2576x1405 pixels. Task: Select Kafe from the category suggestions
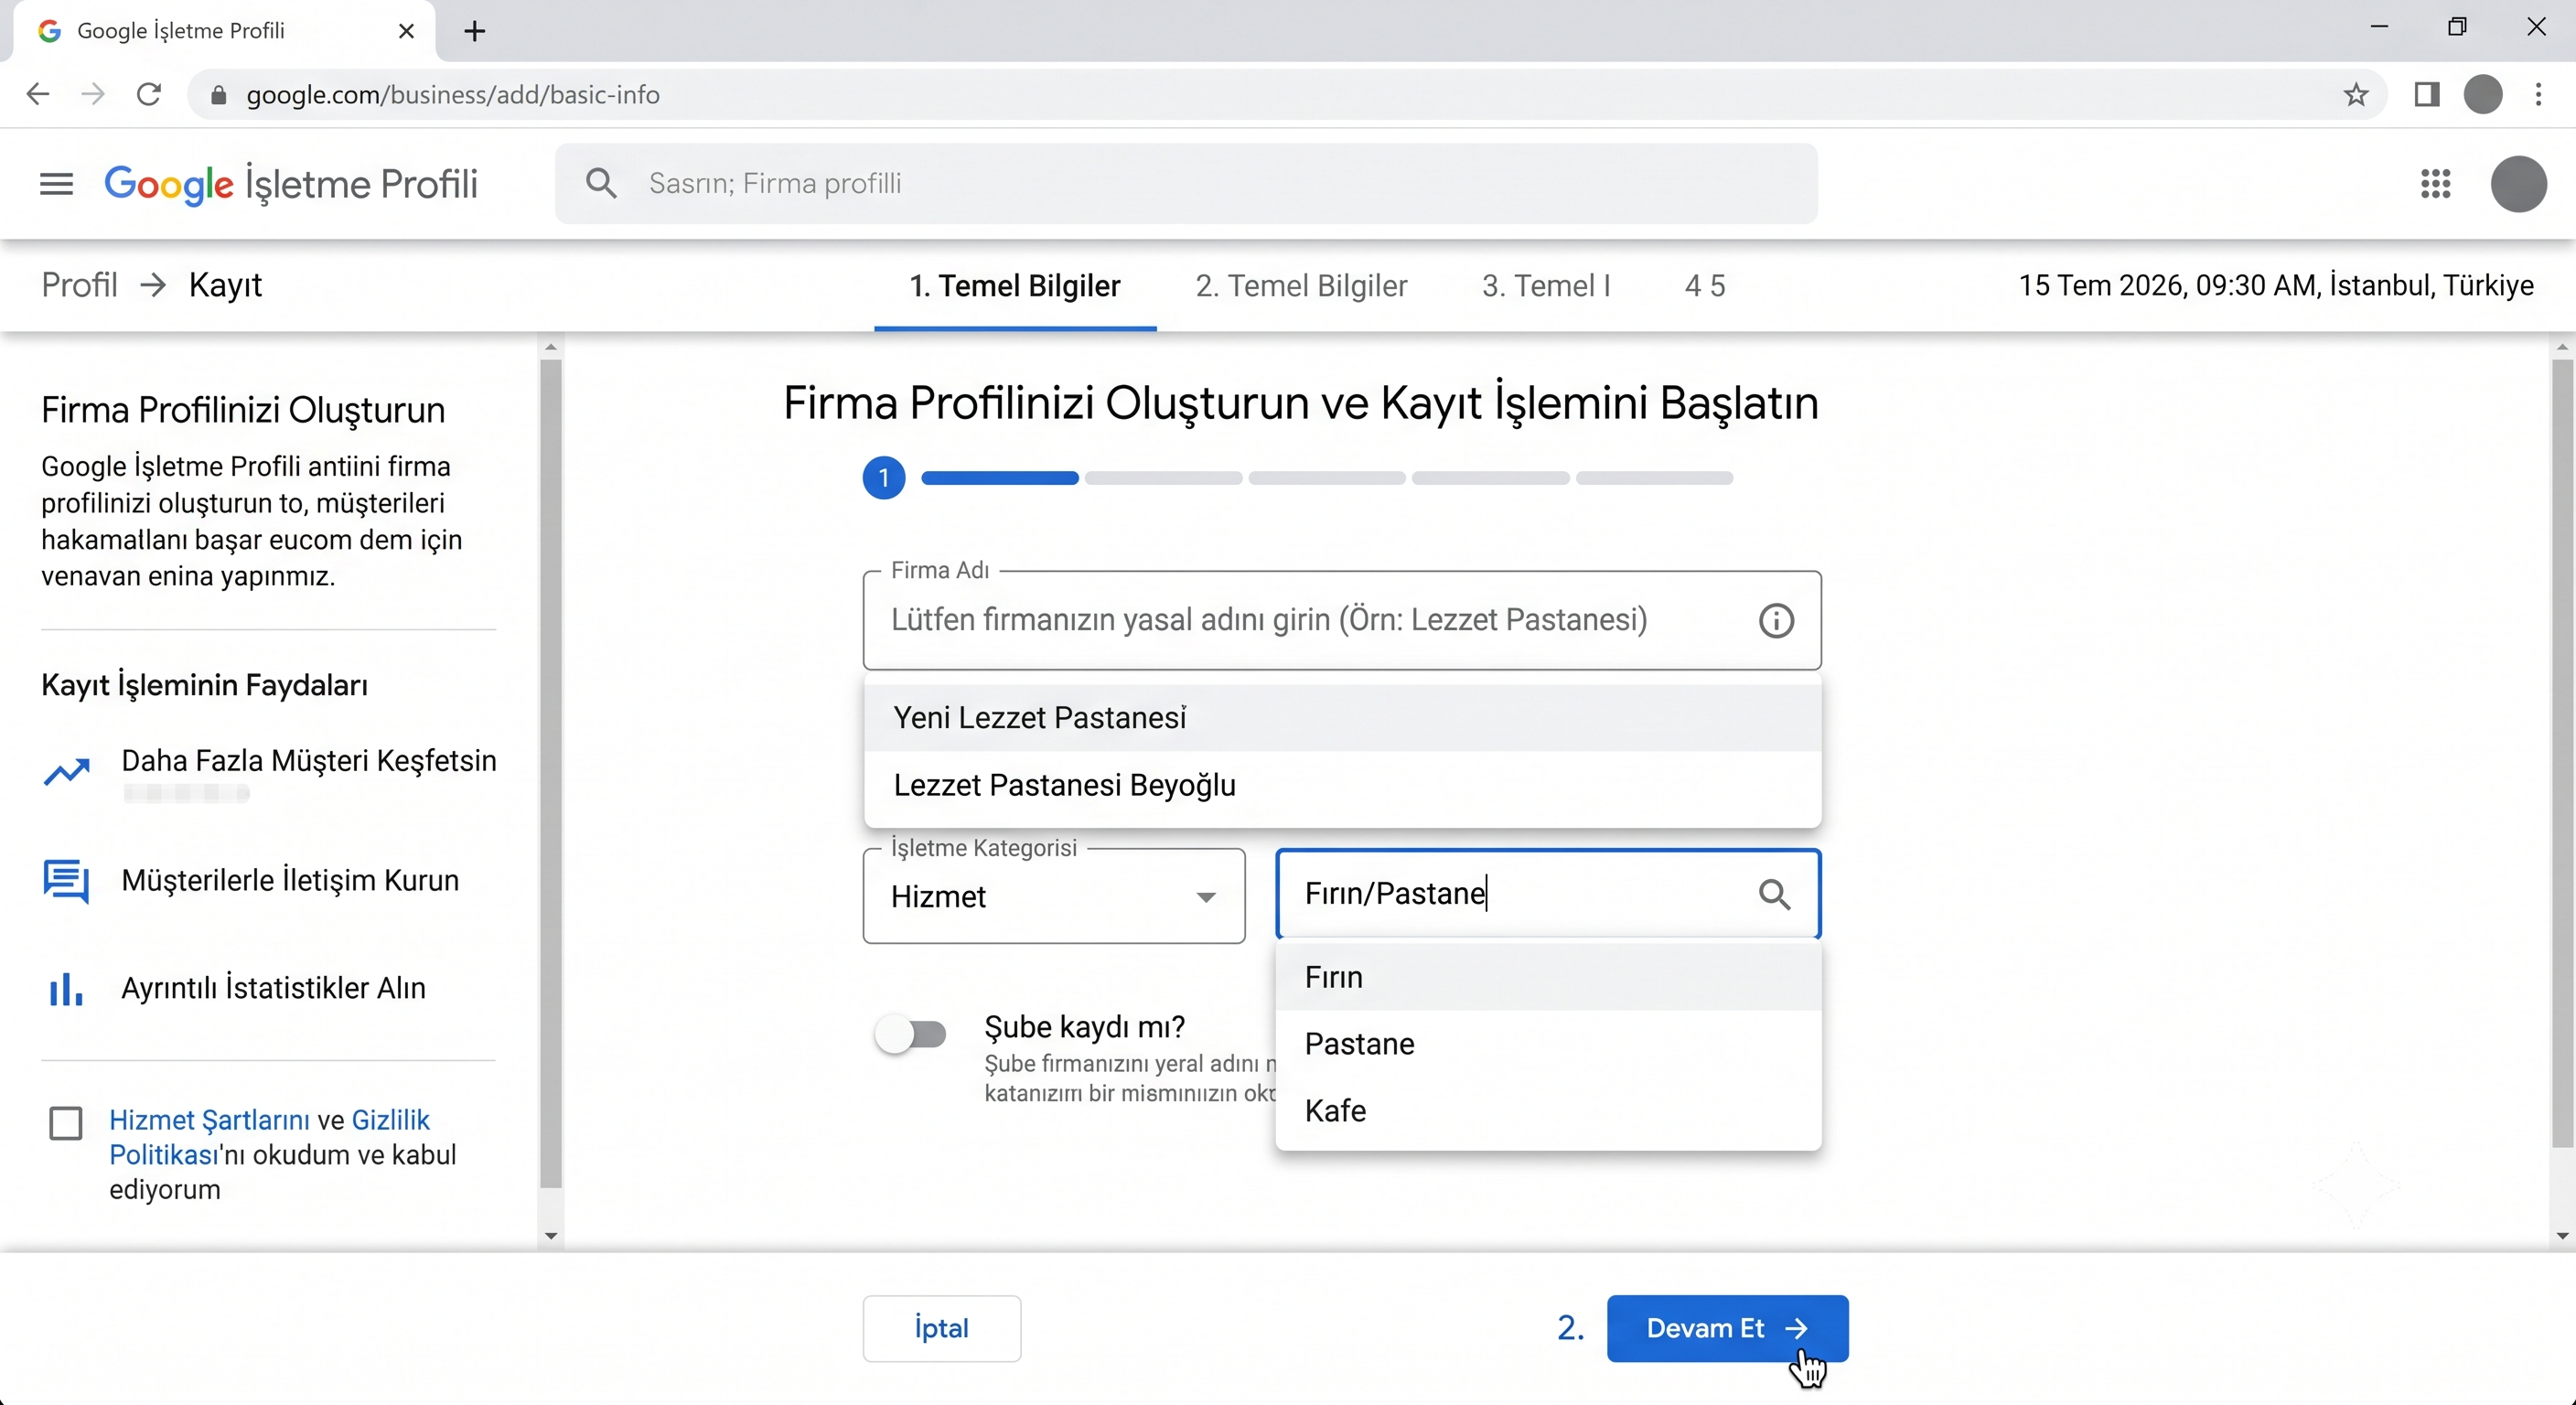(1548, 1110)
